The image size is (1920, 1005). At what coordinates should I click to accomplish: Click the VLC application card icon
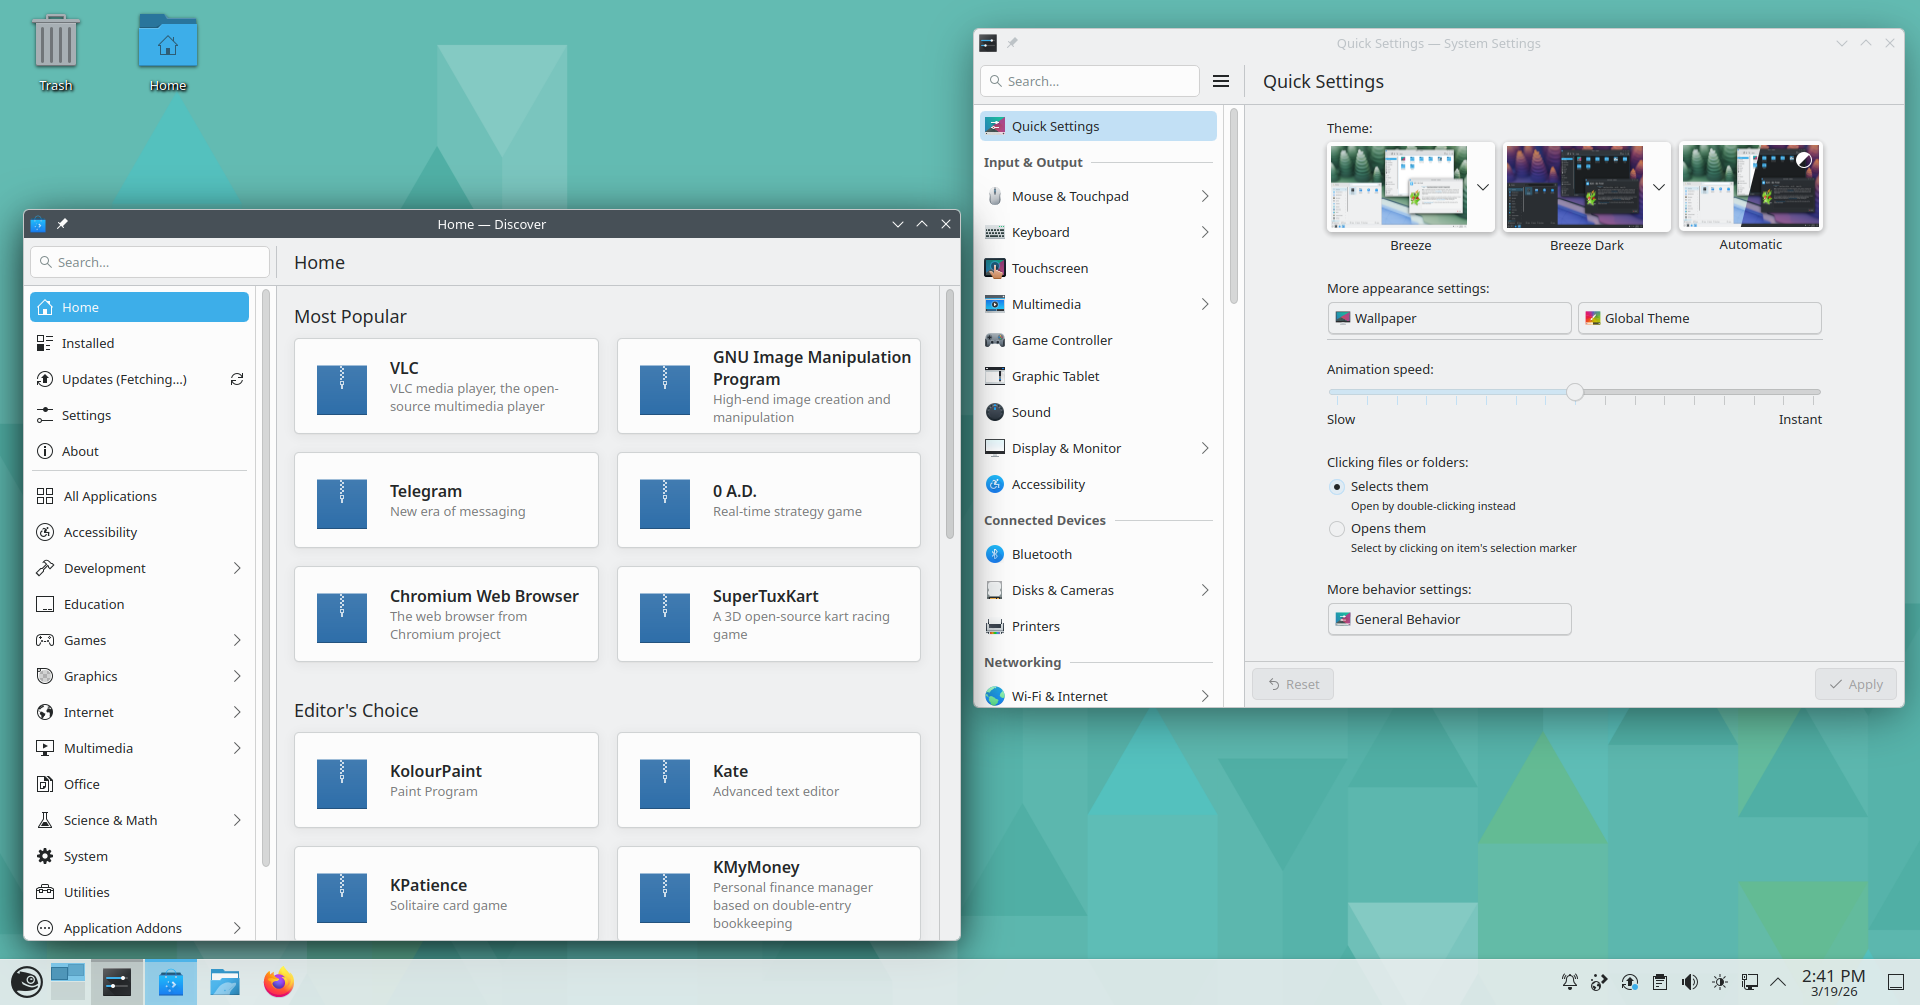pyautogui.click(x=342, y=389)
